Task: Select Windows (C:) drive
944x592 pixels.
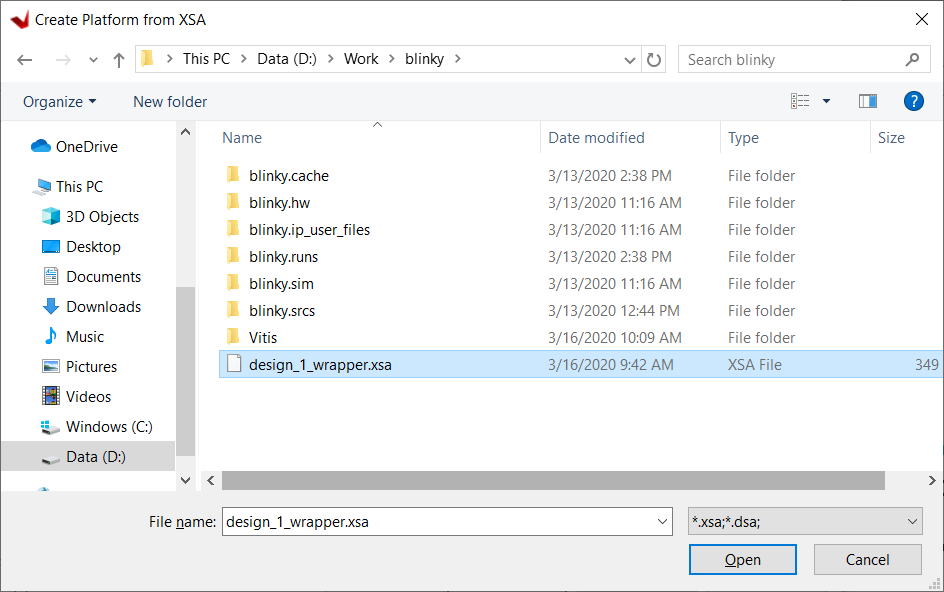Action: pos(97,427)
